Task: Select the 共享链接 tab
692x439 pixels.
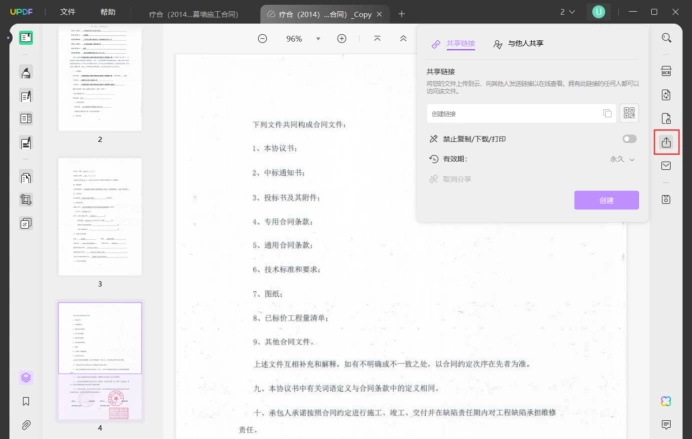Action: [x=453, y=44]
